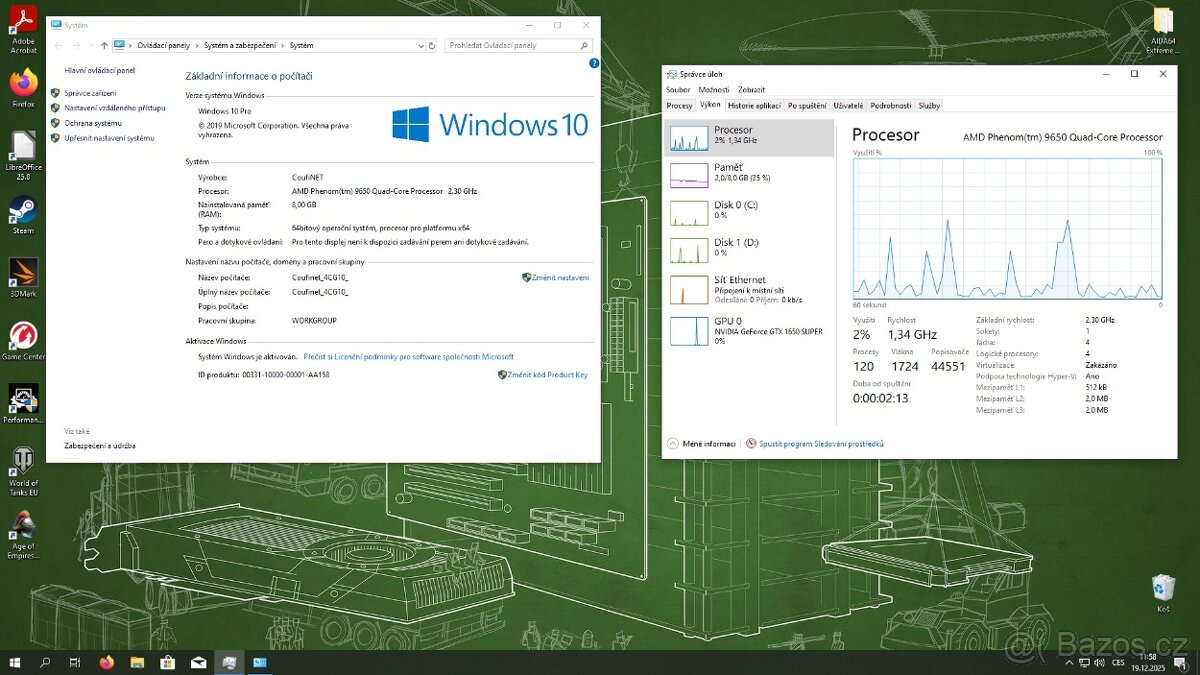Open the Steam desktop icon
Image resolution: width=1200 pixels, height=675 pixels.
coord(22,211)
